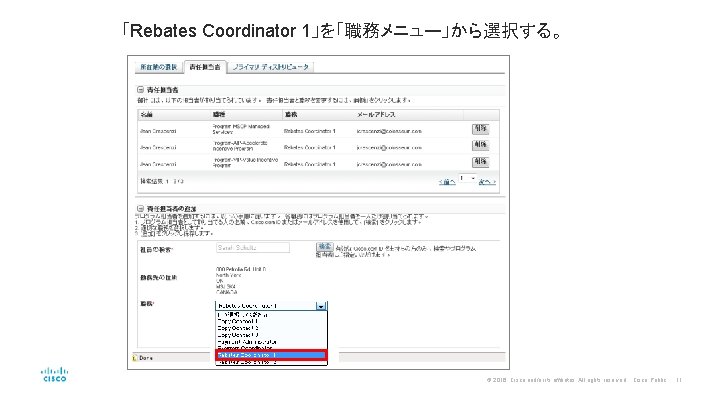Collapse the 責任担当者 section
The height and width of the screenshot is (405, 720).
pos(141,90)
